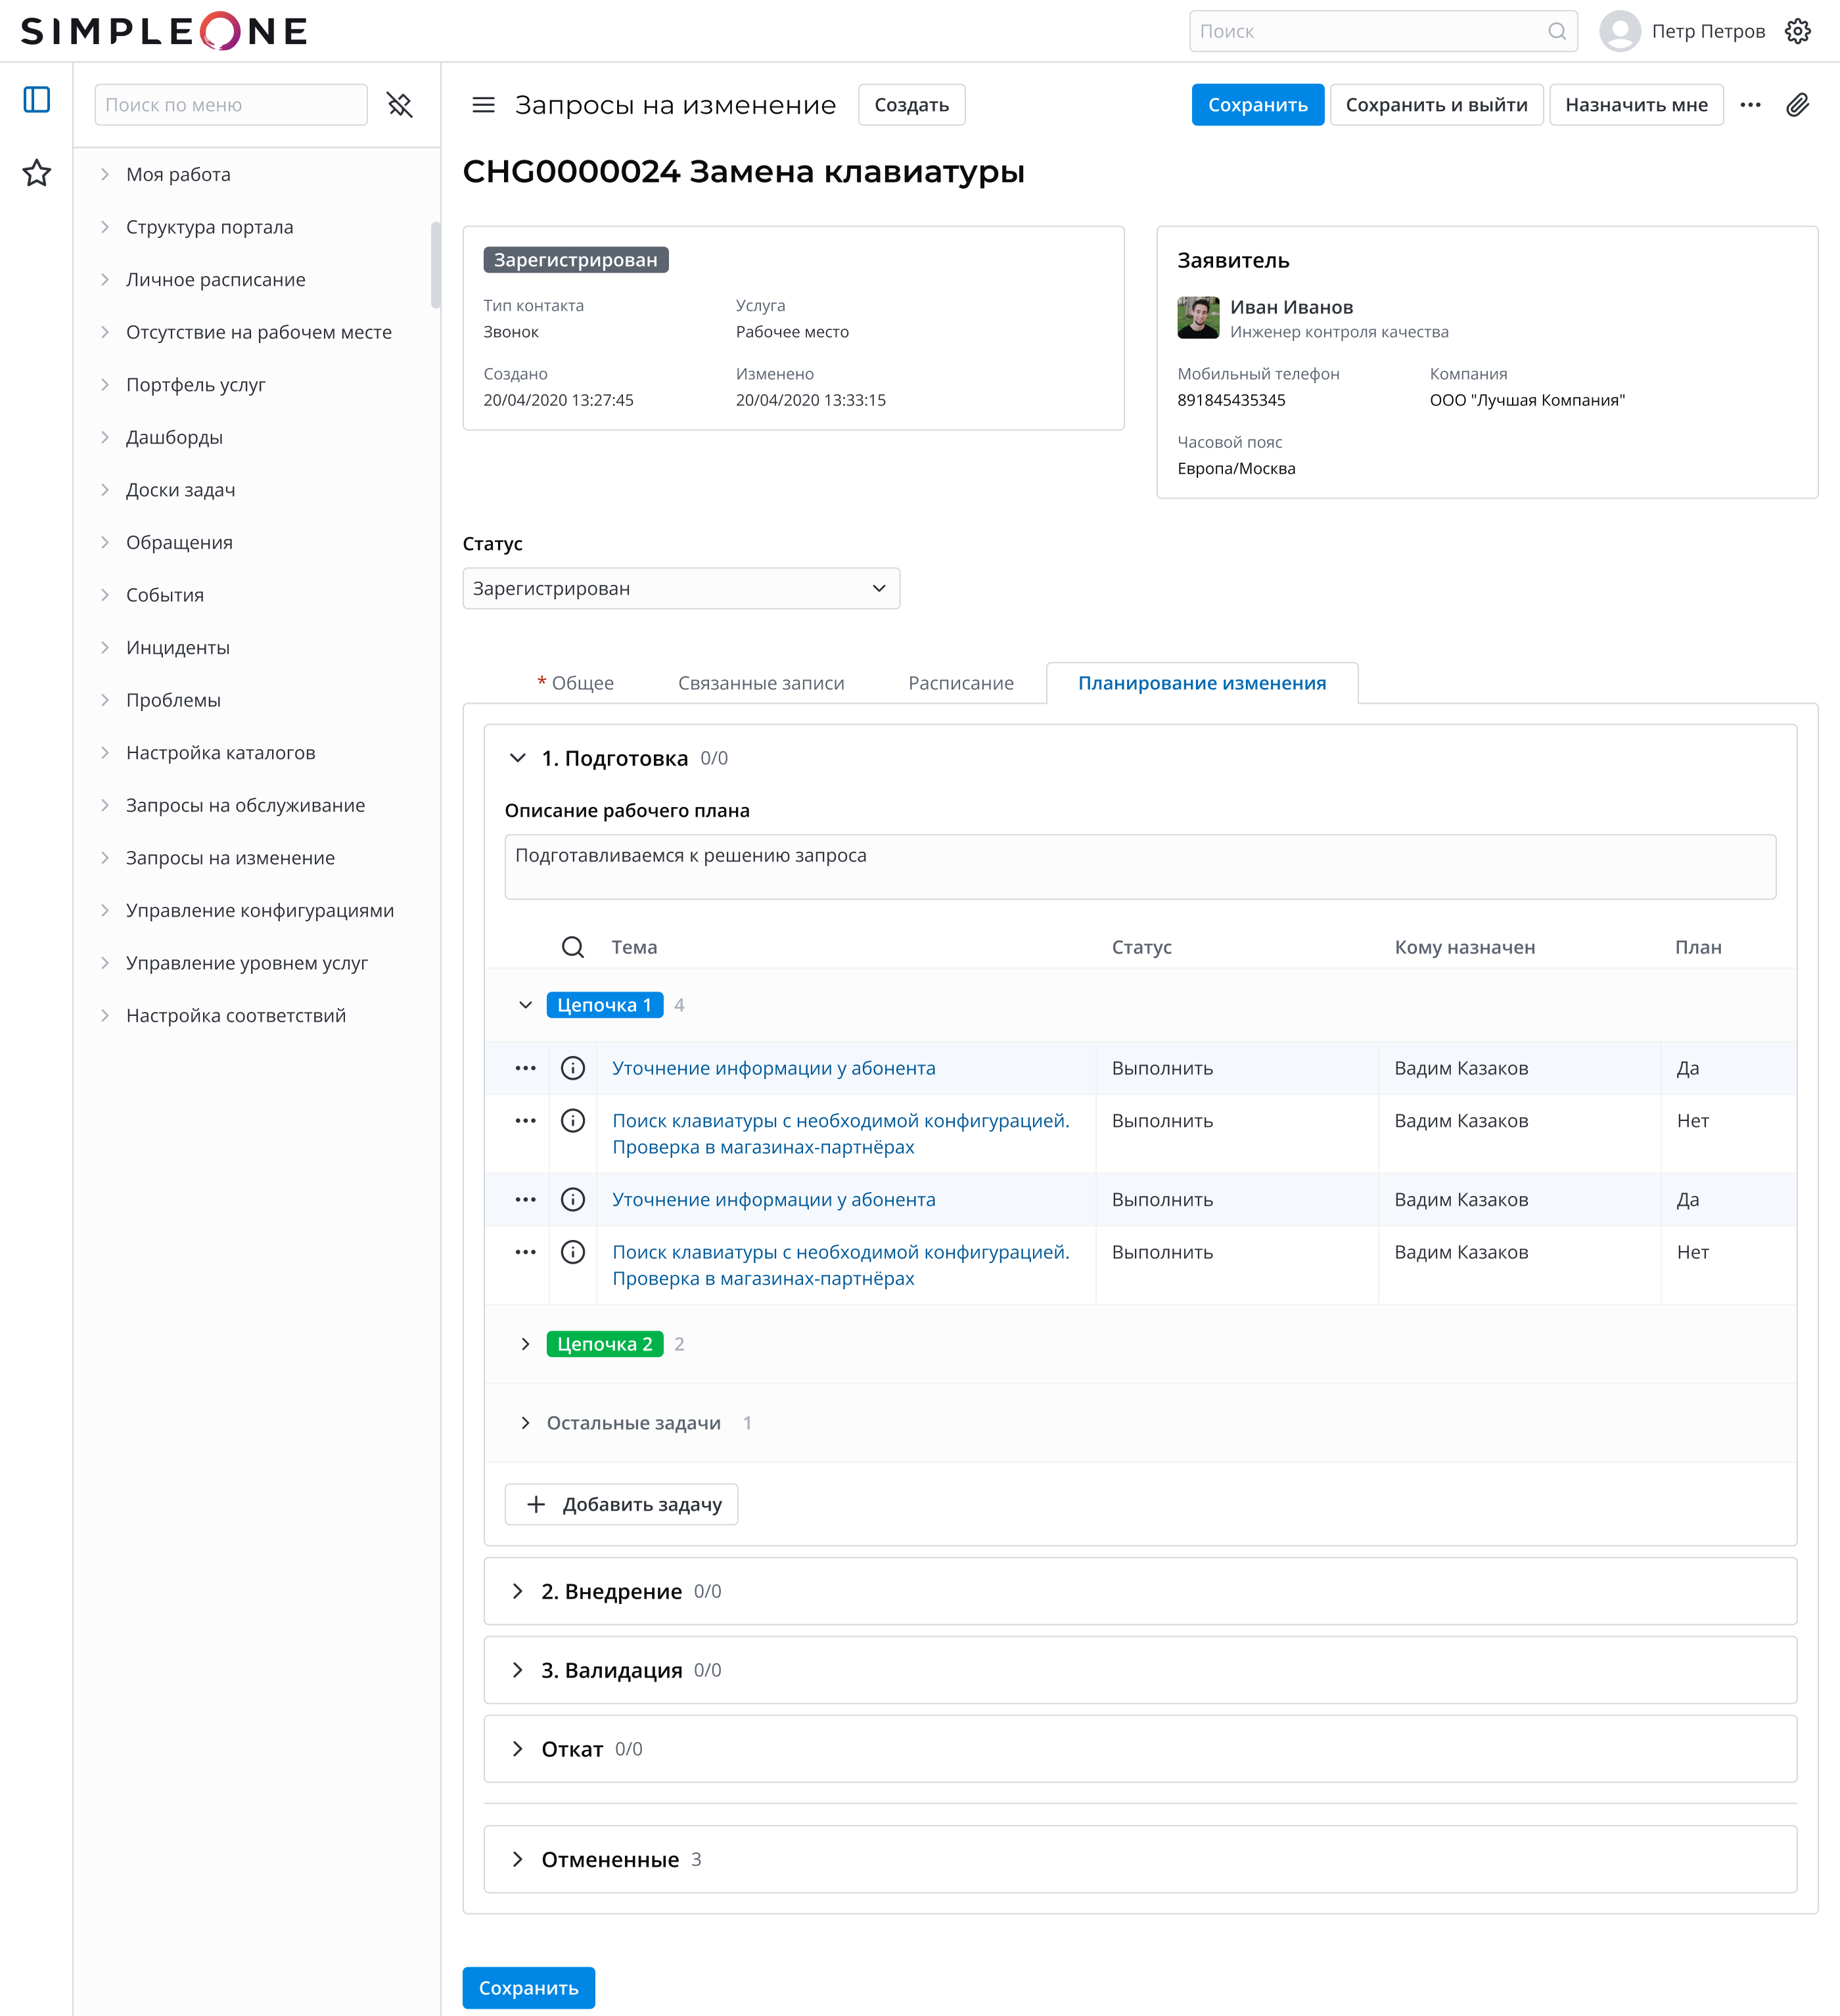The height and width of the screenshot is (2016, 1840).
Task: Open the Статус dropdown Зарегистрирован
Action: tap(681, 589)
